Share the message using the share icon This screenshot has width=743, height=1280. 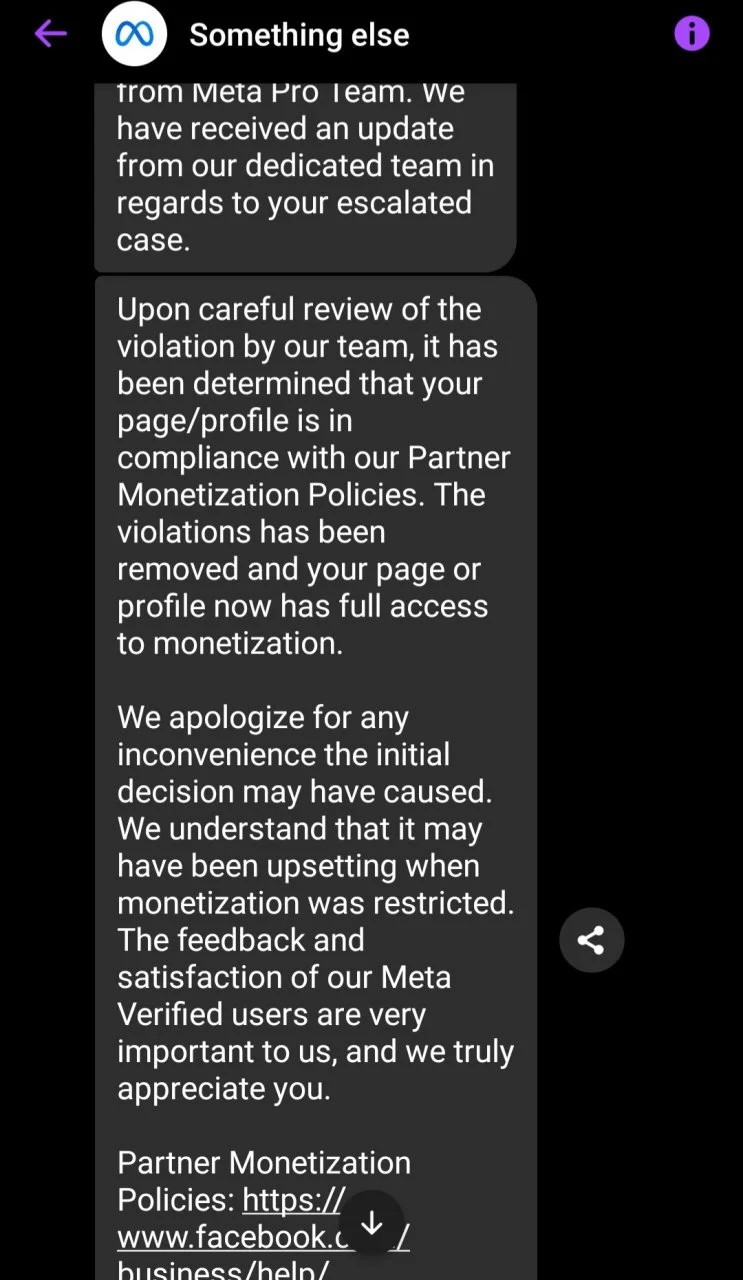point(591,940)
